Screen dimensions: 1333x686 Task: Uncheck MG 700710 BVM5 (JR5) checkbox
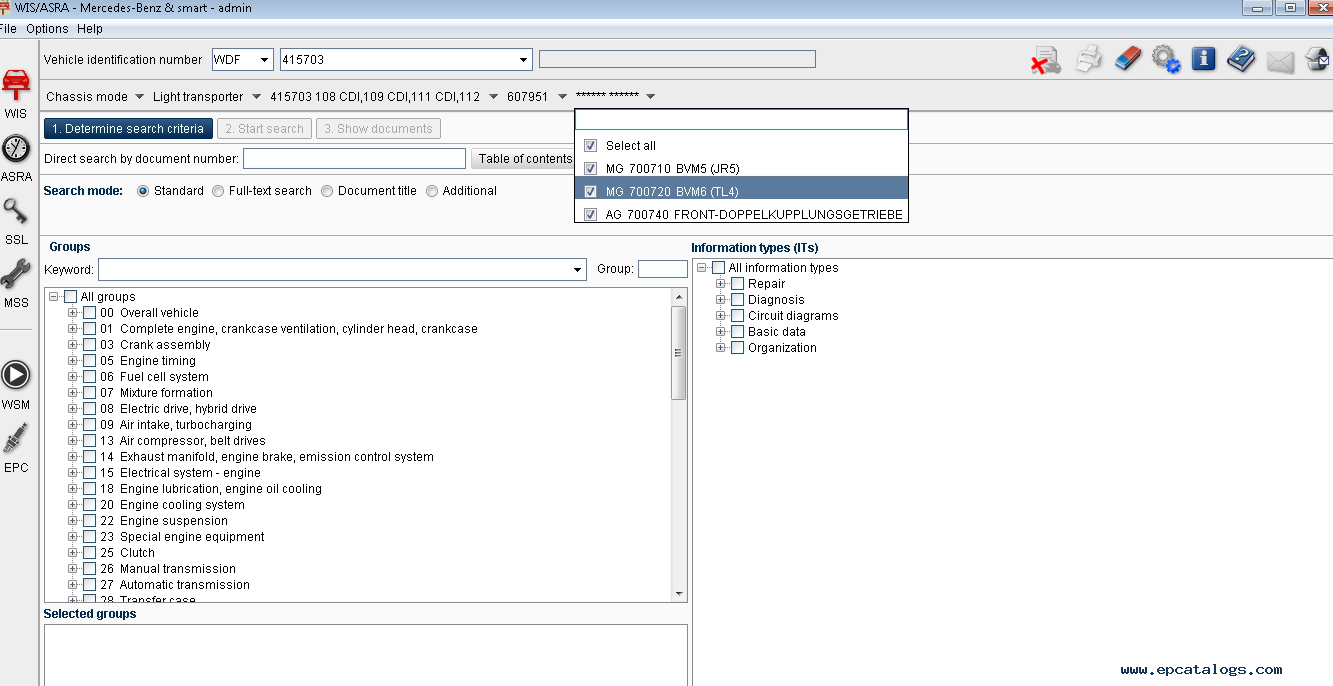[590, 168]
